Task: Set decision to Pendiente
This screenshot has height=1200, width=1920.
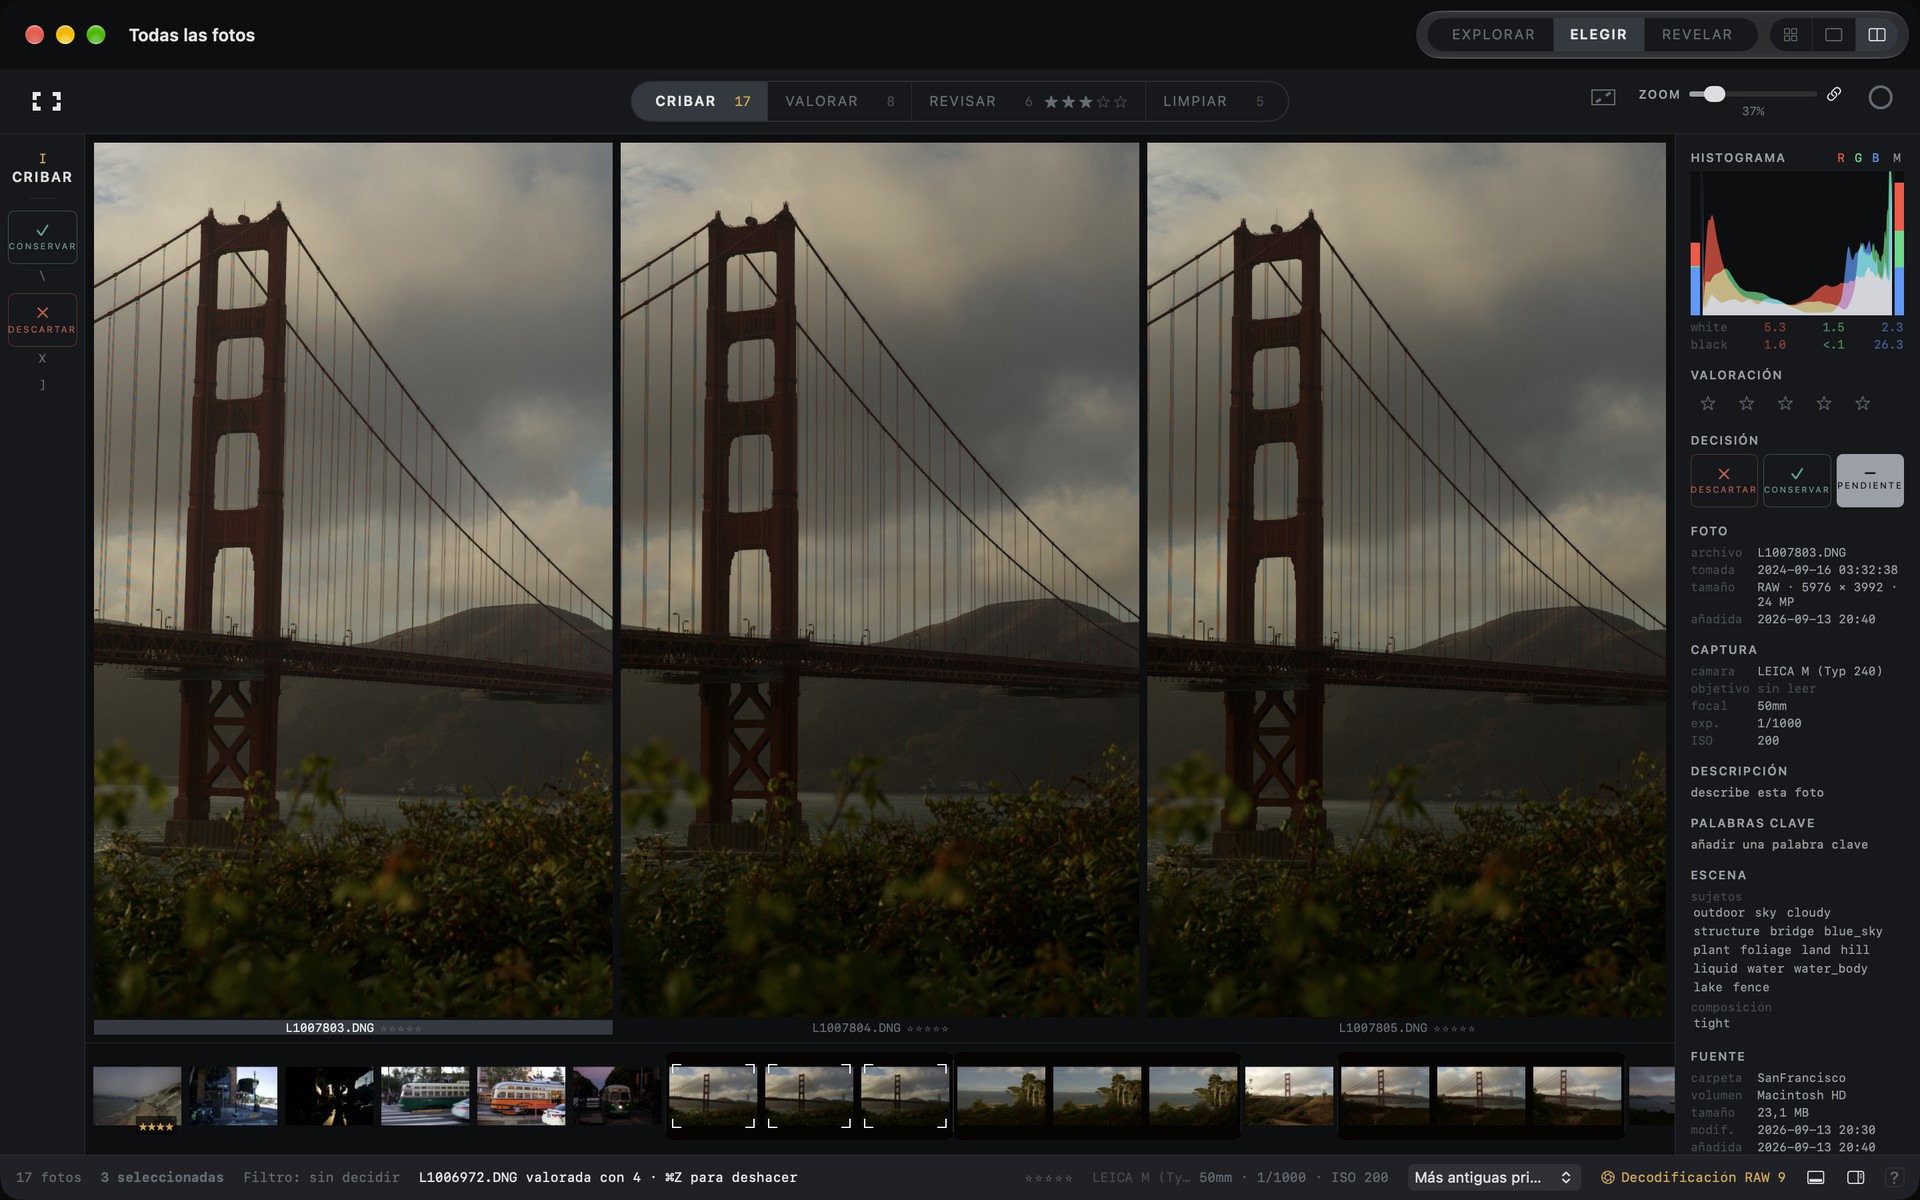Action: coord(1869,480)
